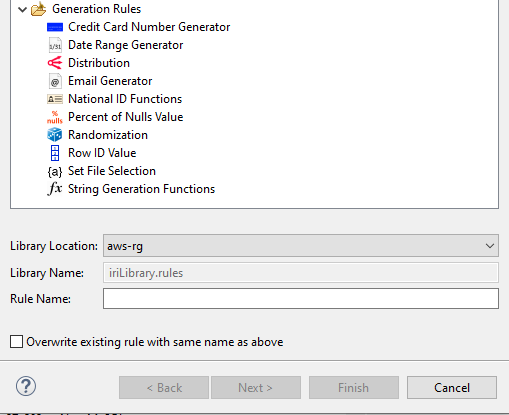Select the Row ID Value icon
This screenshot has height=415, width=509.
(55, 153)
